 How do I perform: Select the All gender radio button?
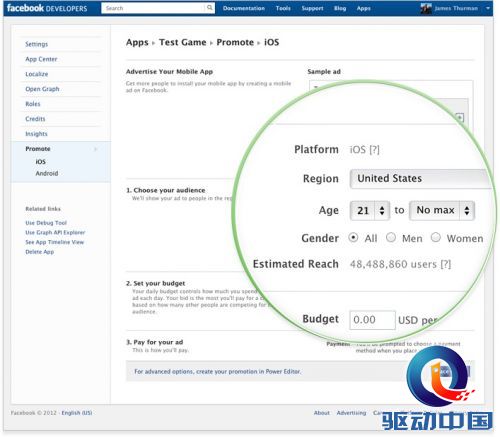point(353,237)
